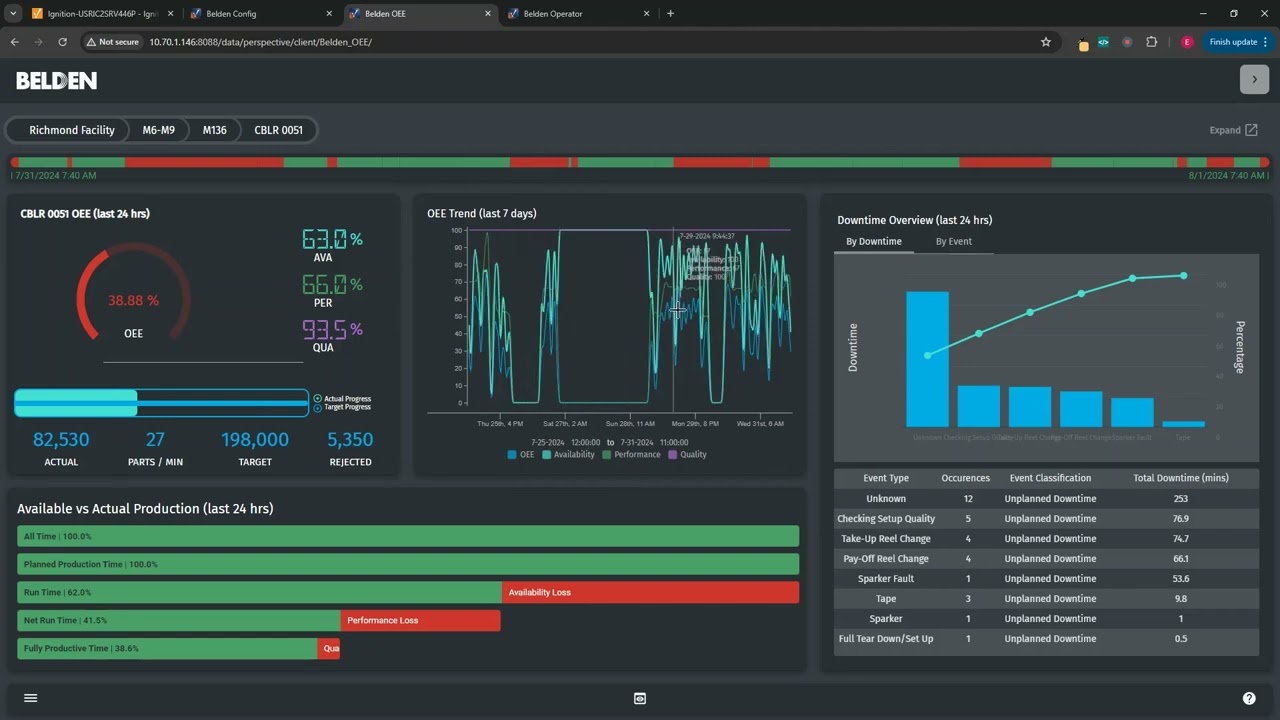
Task: Expand the right side panel chevron
Action: [1254, 79]
